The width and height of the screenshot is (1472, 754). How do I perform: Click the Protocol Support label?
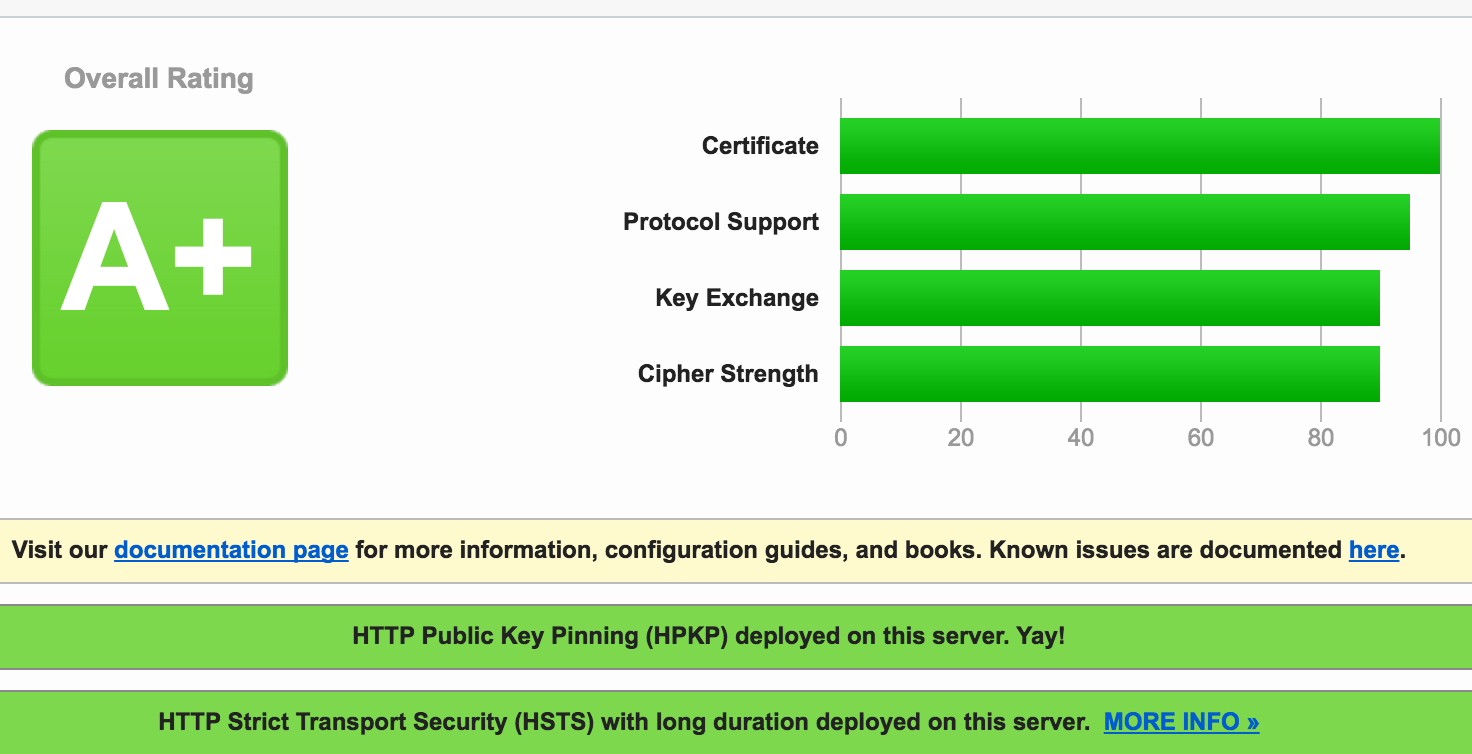pos(721,222)
